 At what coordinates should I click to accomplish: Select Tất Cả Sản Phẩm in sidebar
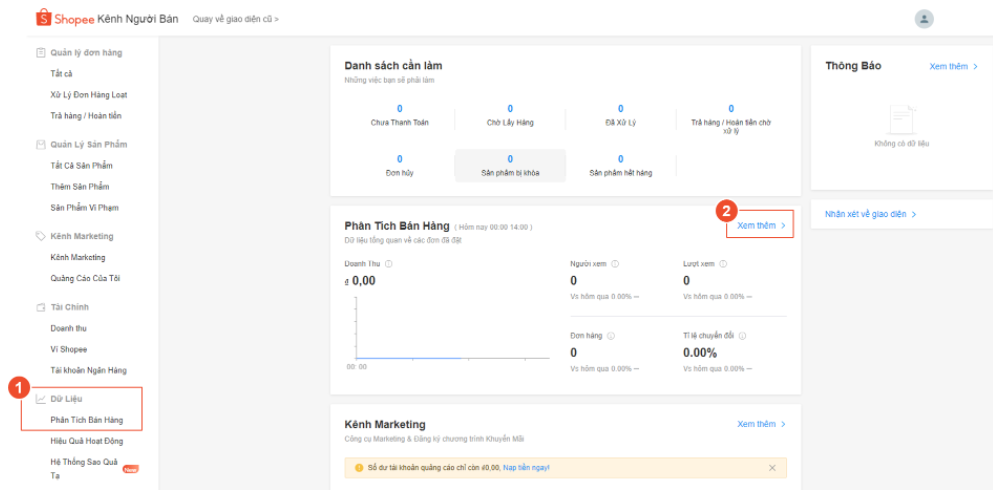[81, 165]
